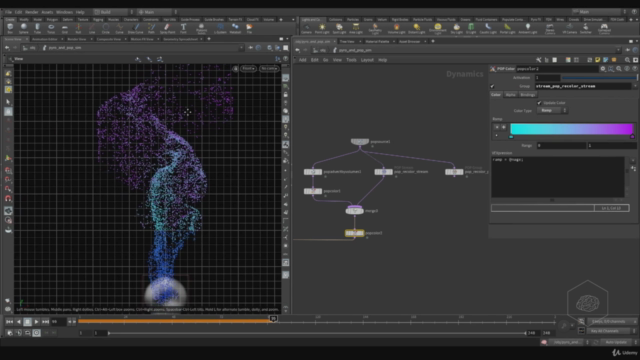Screen dimensions: 640x360
Task: Click the current frame marker on timeline
Action: click(273, 319)
